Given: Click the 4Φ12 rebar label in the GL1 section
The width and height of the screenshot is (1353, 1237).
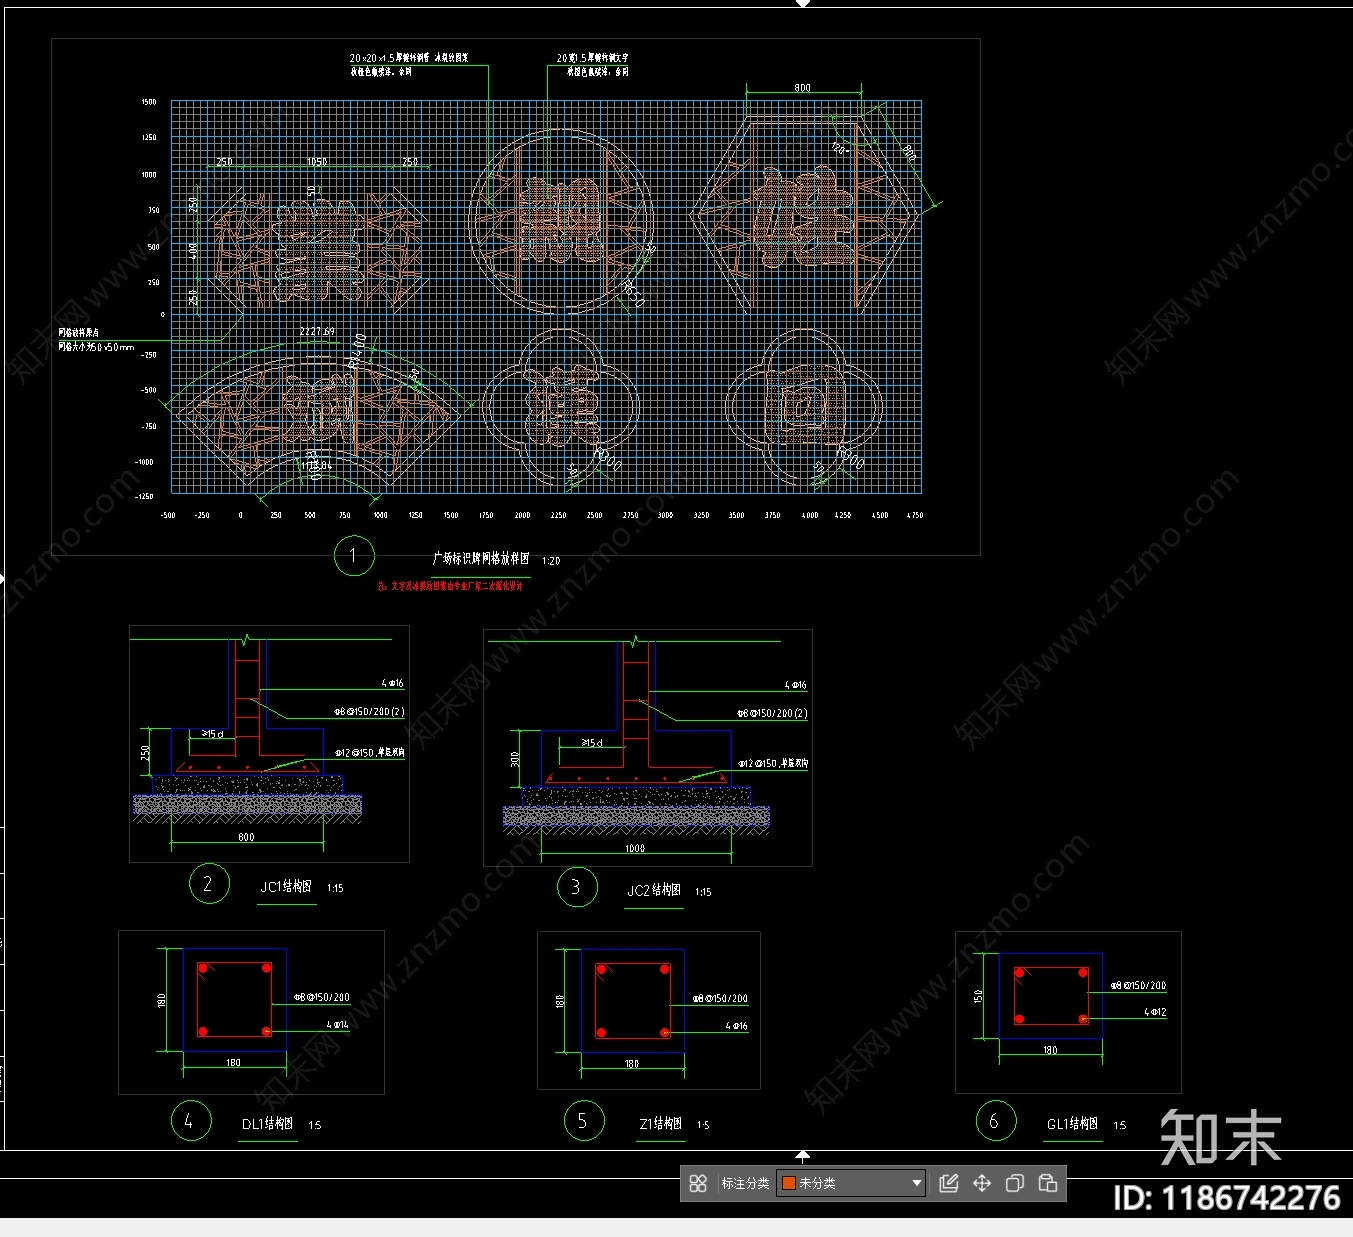Looking at the screenshot, I should (x=1156, y=1012).
